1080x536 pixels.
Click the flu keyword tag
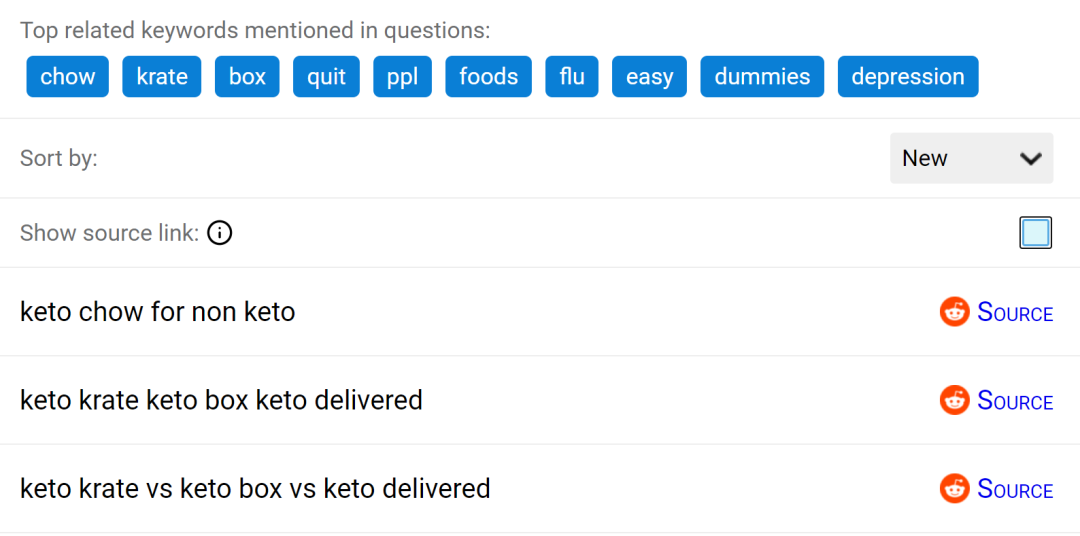tap(572, 77)
